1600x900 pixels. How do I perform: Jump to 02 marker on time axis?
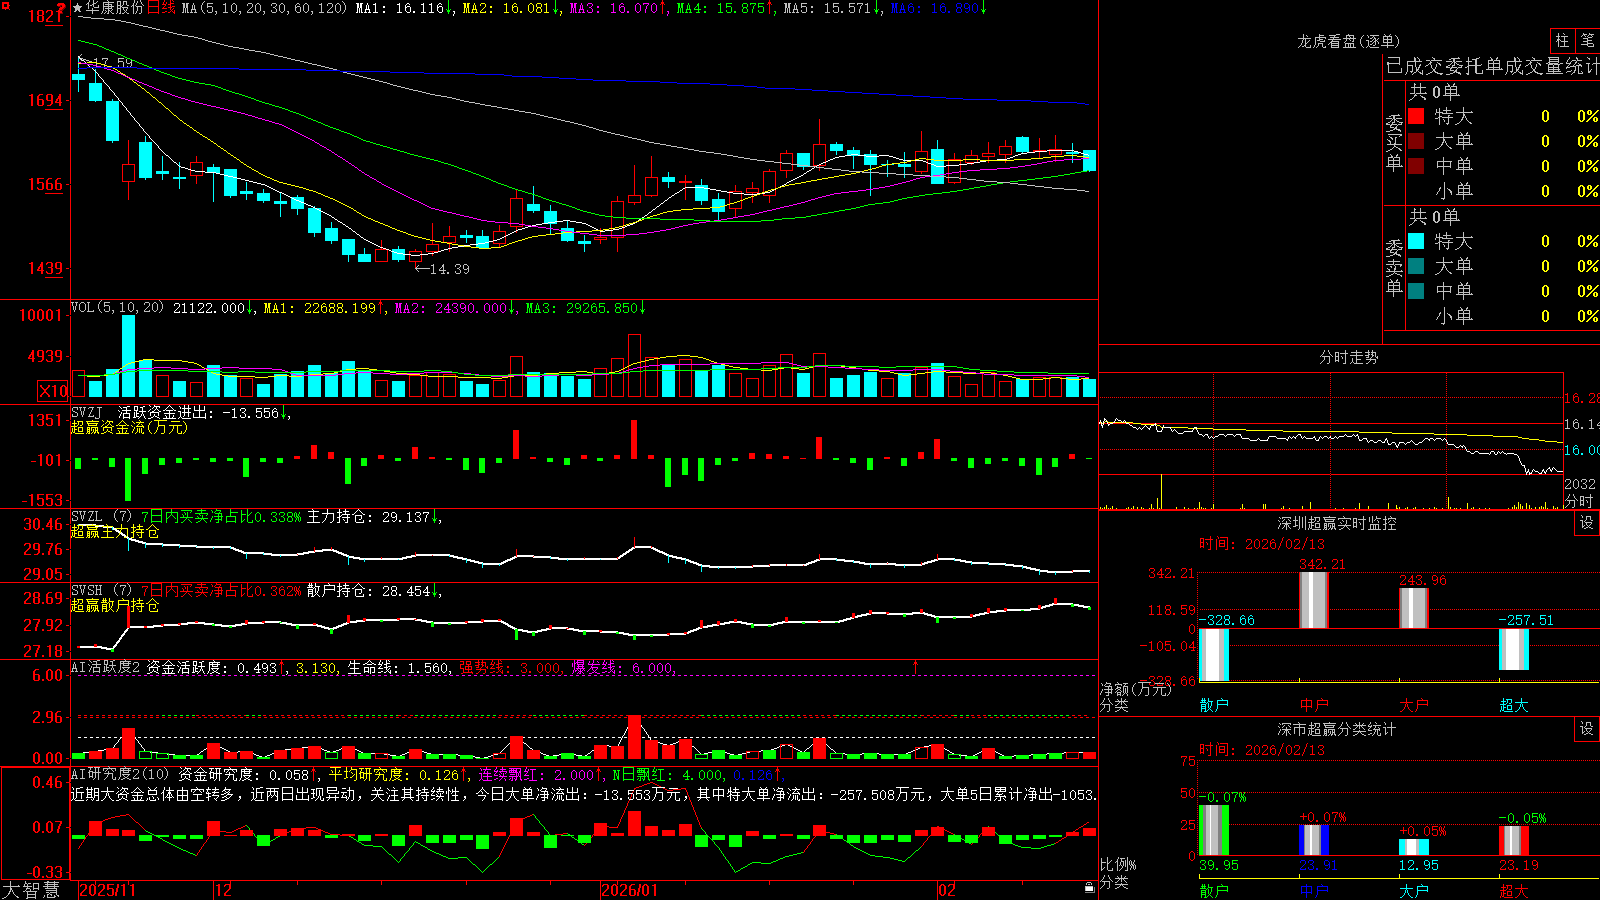pos(947,890)
